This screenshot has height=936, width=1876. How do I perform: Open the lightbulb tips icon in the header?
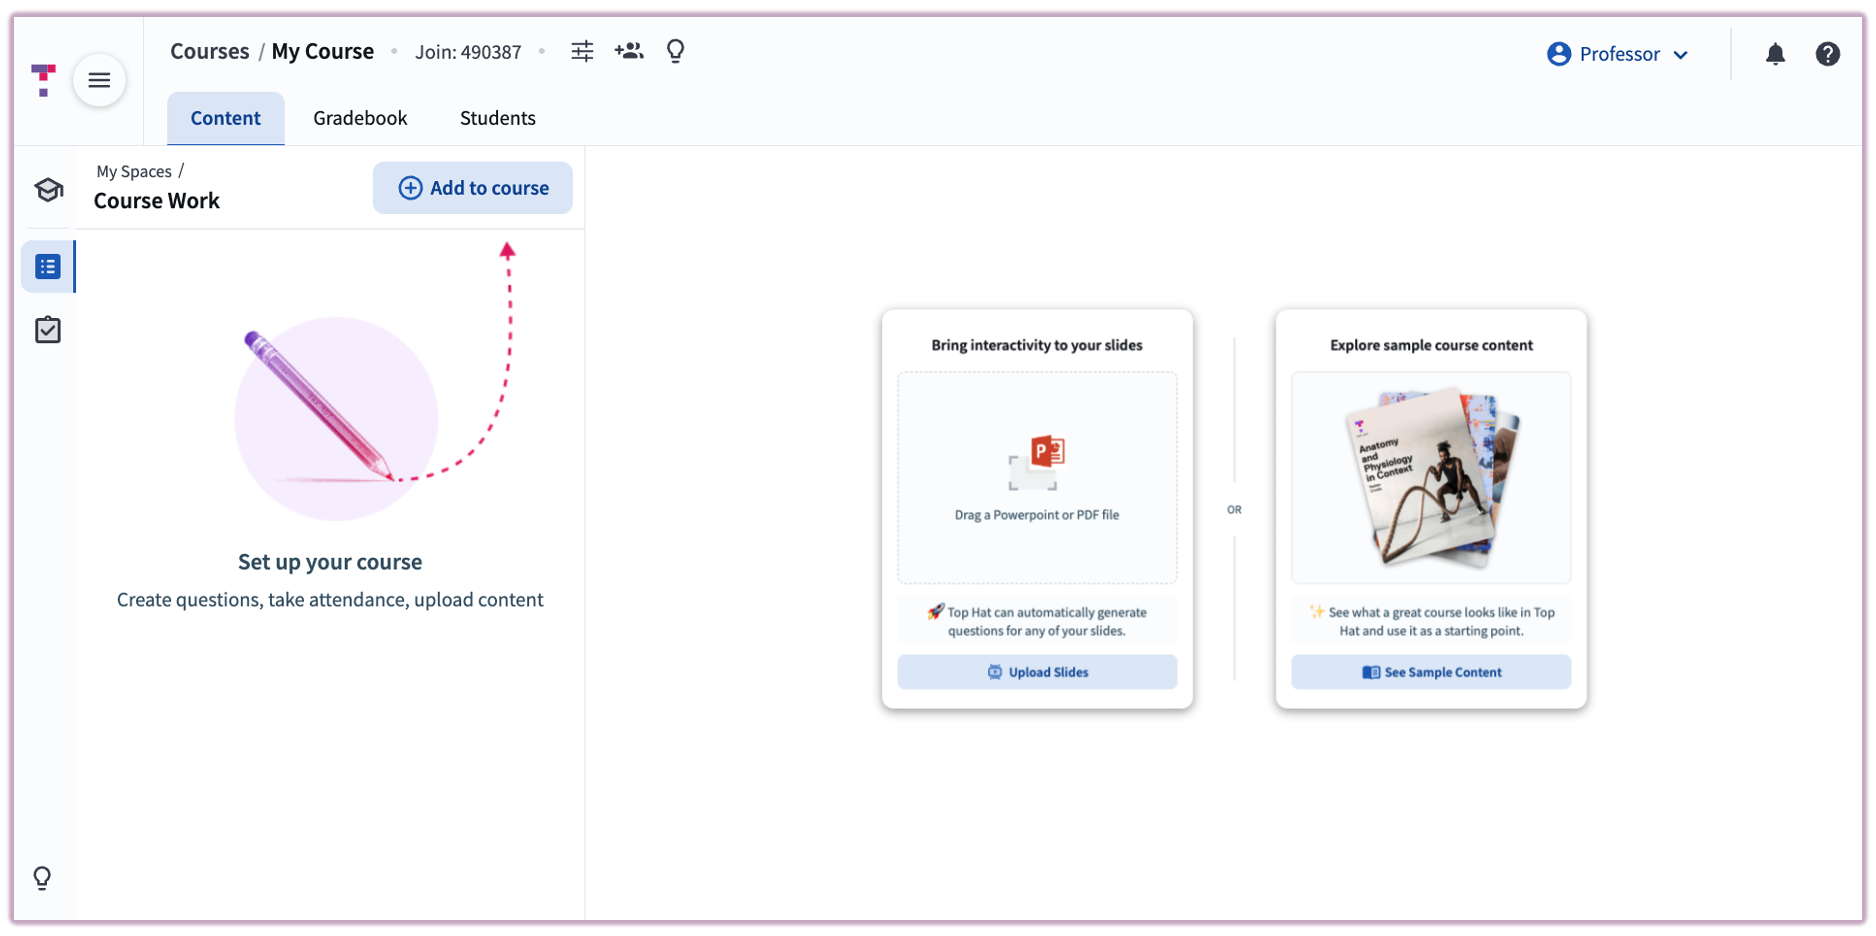click(675, 51)
